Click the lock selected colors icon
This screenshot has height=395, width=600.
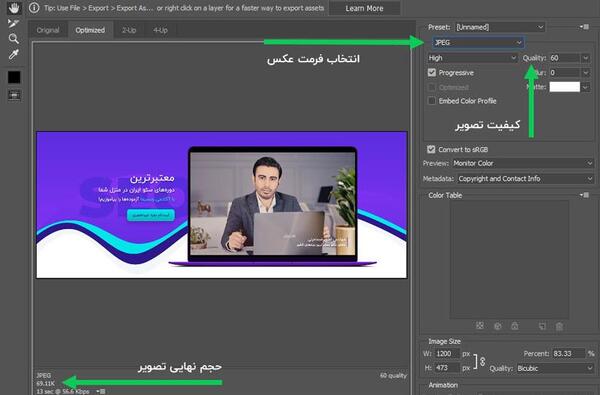(x=515, y=326)
